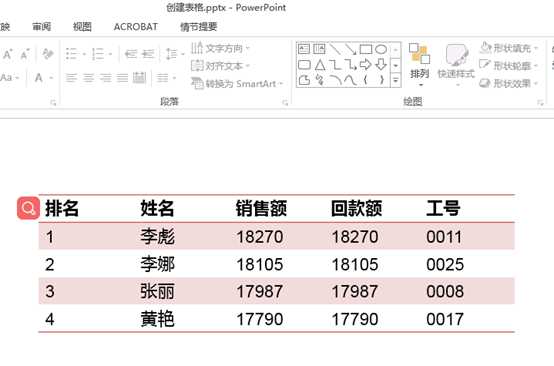The height and width of the screenshot is (366, 554).
Task: Select the Curve shape
Action: pos(350,80)
